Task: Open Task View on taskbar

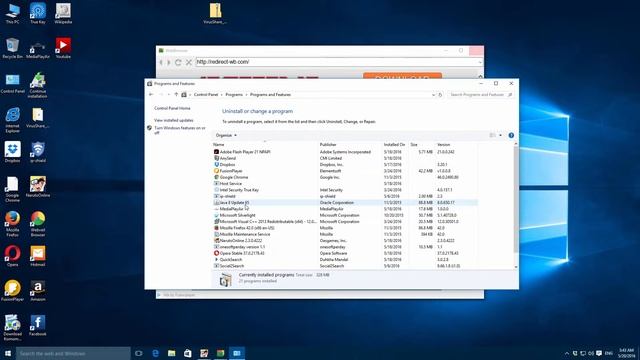Action: [138, 353]
